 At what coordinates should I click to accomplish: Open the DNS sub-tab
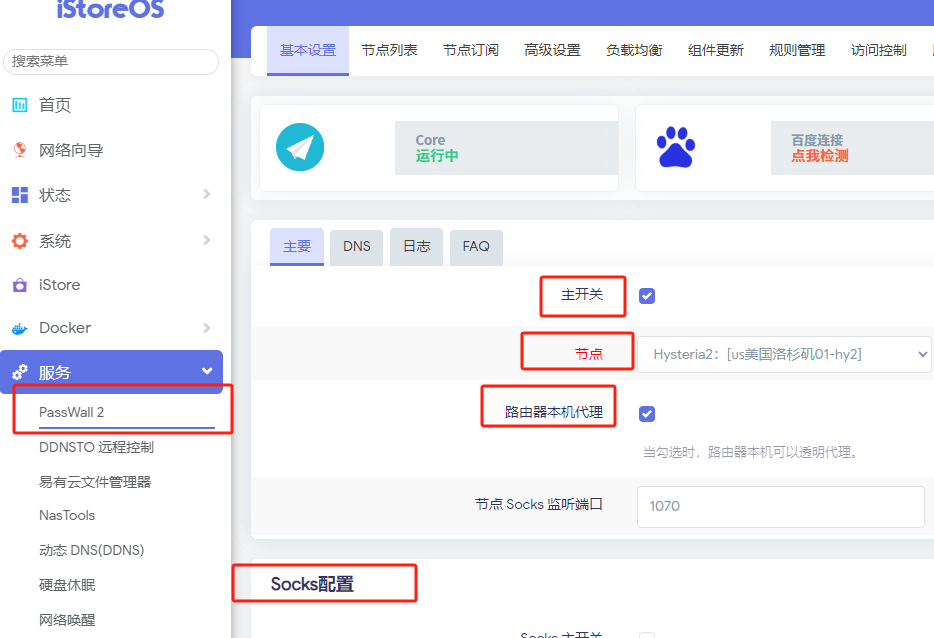point(356,246)
